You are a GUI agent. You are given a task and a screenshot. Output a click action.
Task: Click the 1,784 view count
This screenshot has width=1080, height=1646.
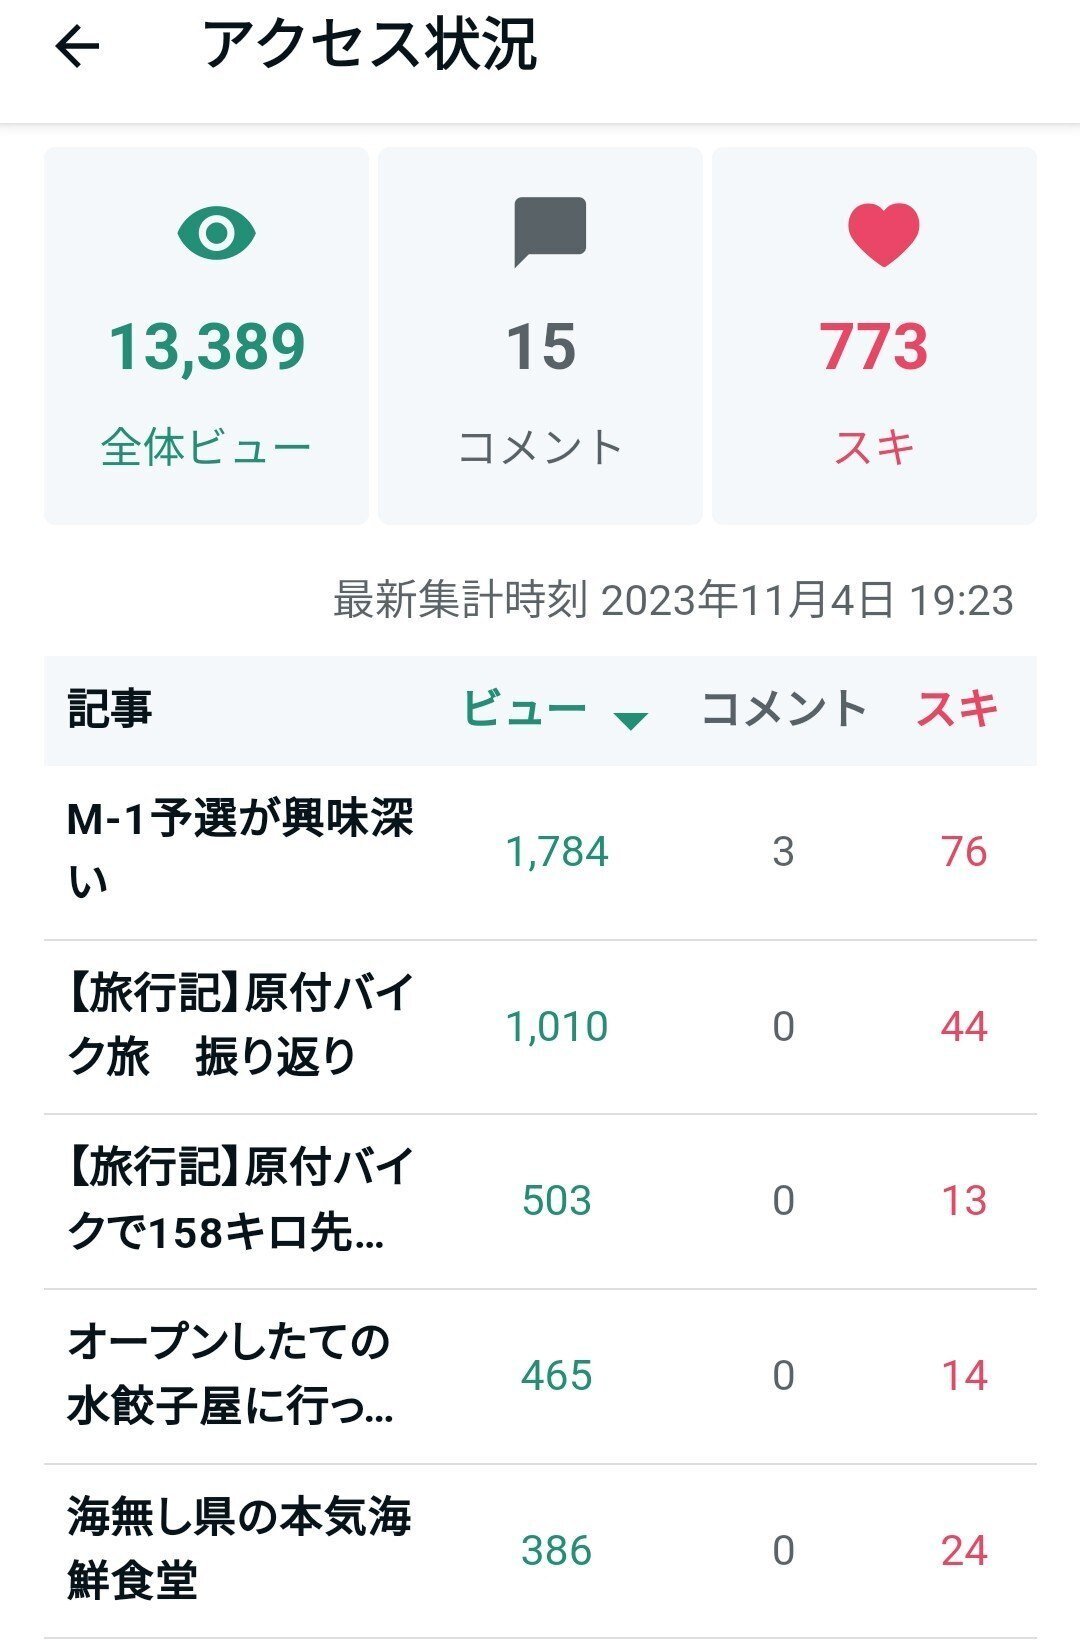pyautogui.click(x=557, y=852)
